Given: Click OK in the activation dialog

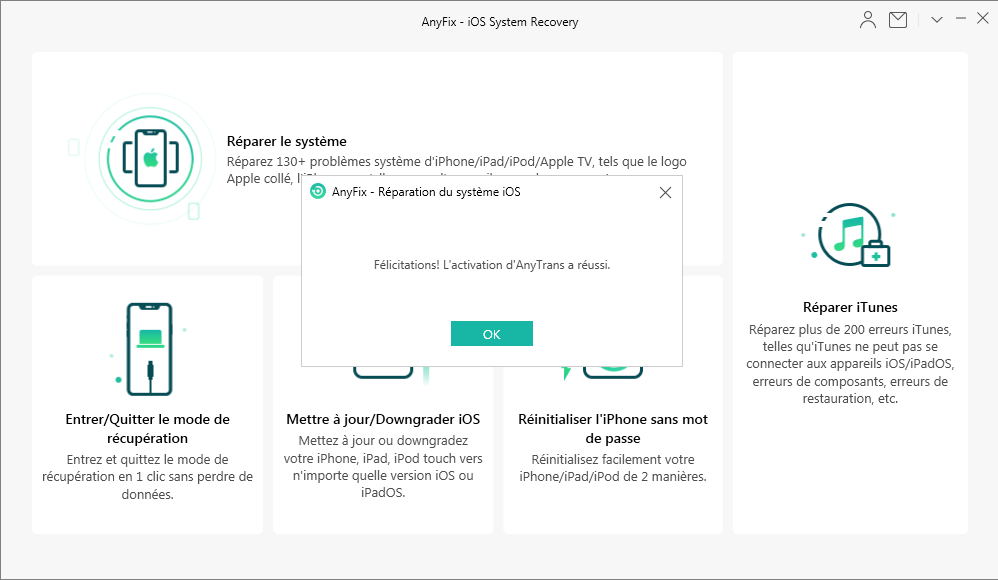Looking at the screenshot, I should pos(491,334).
